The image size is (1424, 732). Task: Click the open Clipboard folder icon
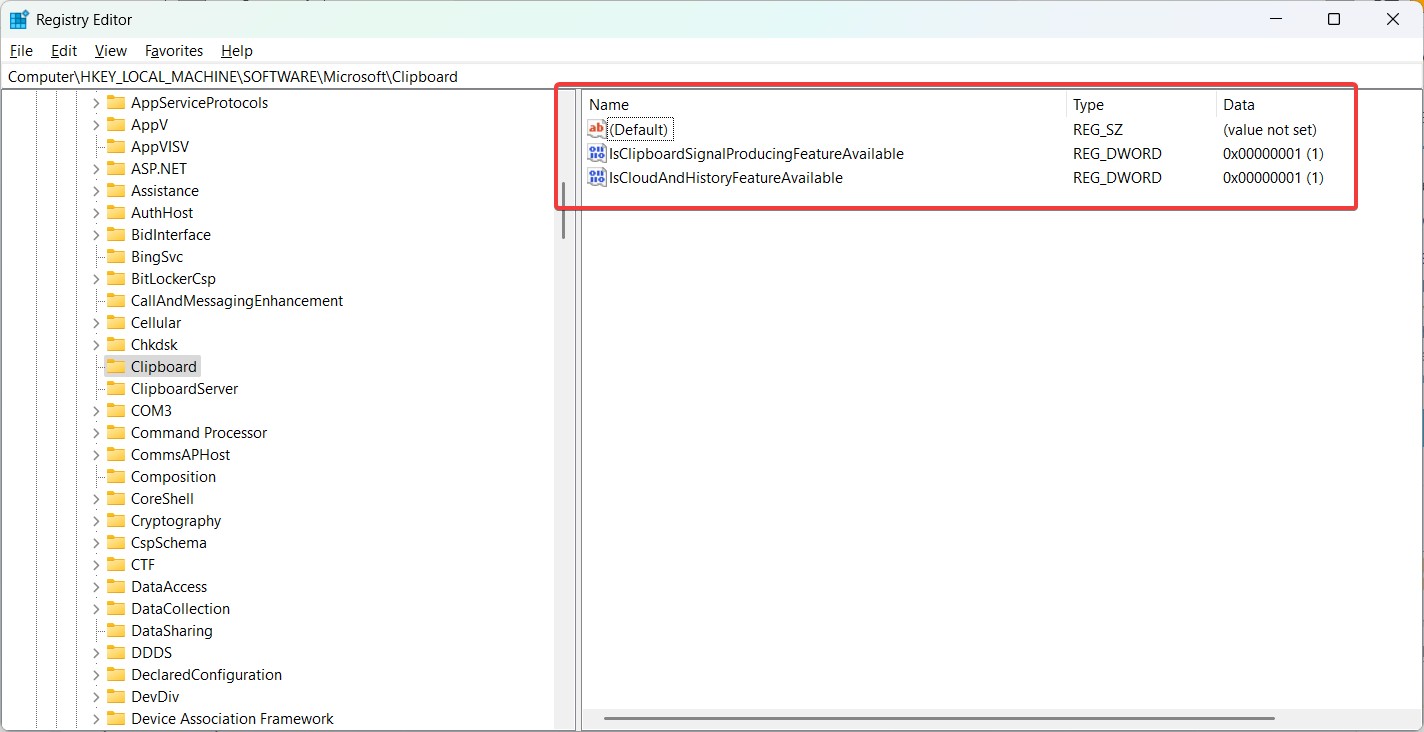point(115,366)
